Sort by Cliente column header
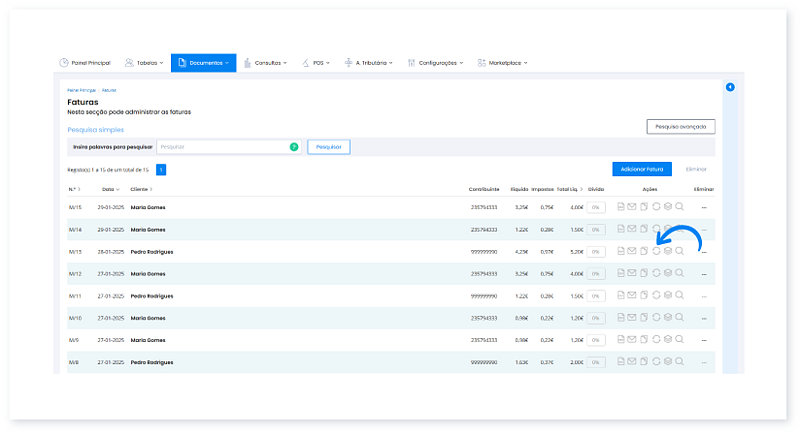The width and height of the screenshot is (800, 434). click(x=141, y=189)
